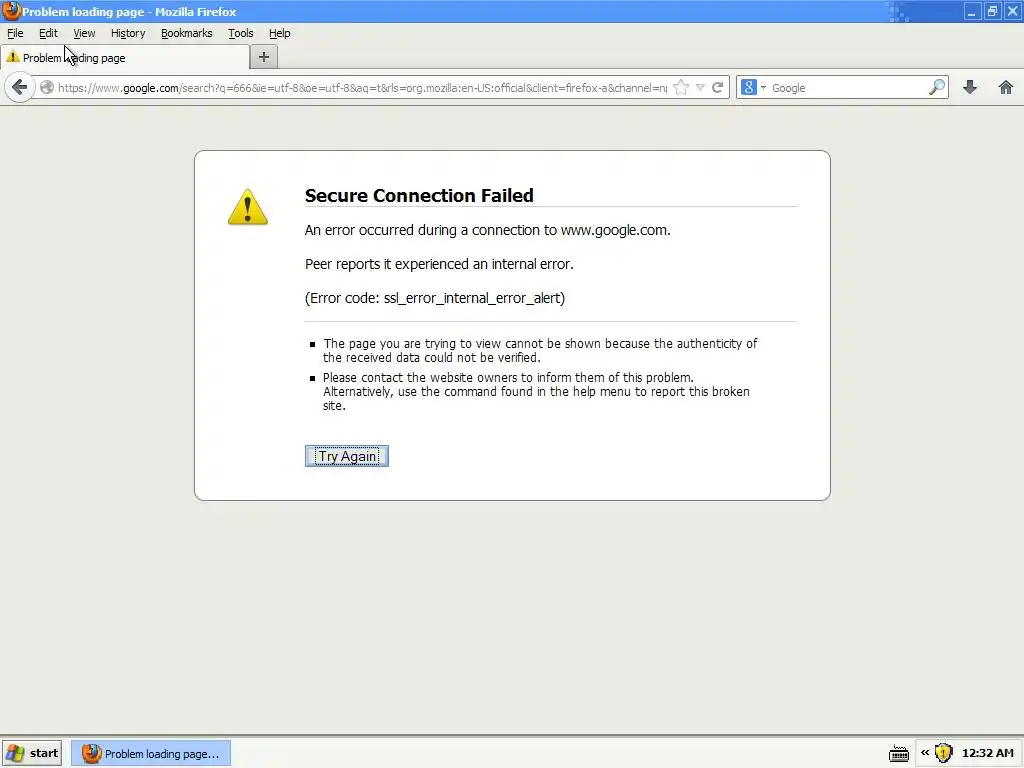Go back with the Back arrow button
Image resolution: width=1024 pixels, height=768 pixels.
point(20,88)
